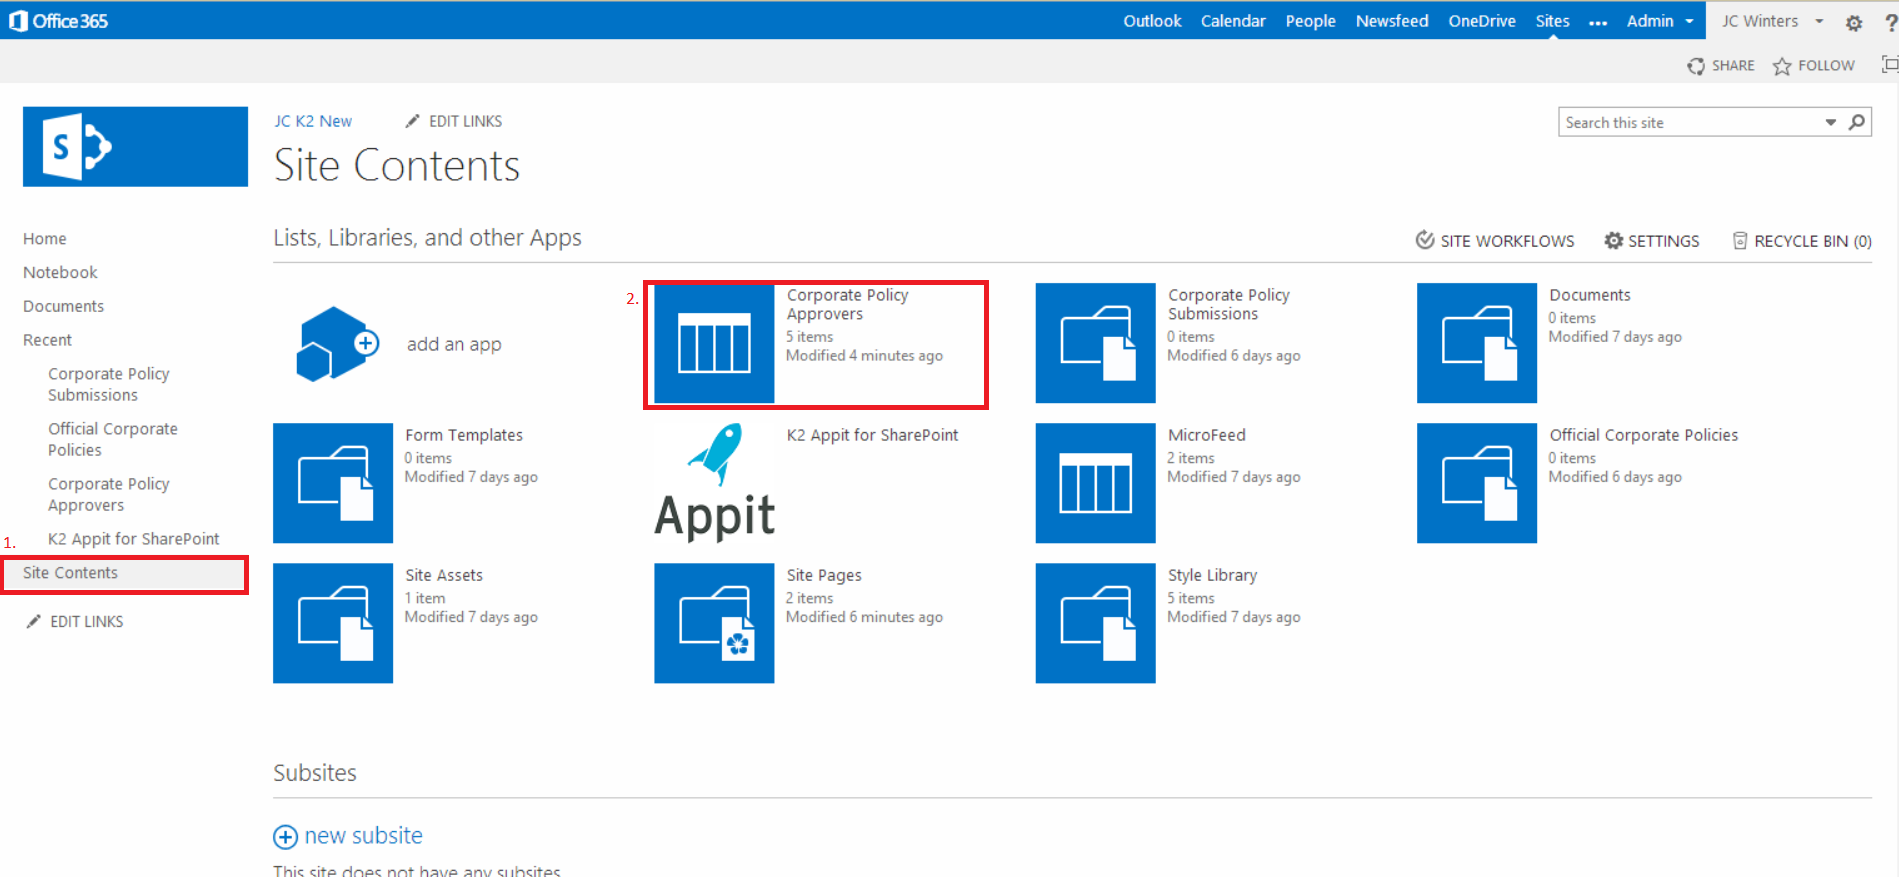
Task: Click the Form Templates tile title
Action: [x=464, y=435]
